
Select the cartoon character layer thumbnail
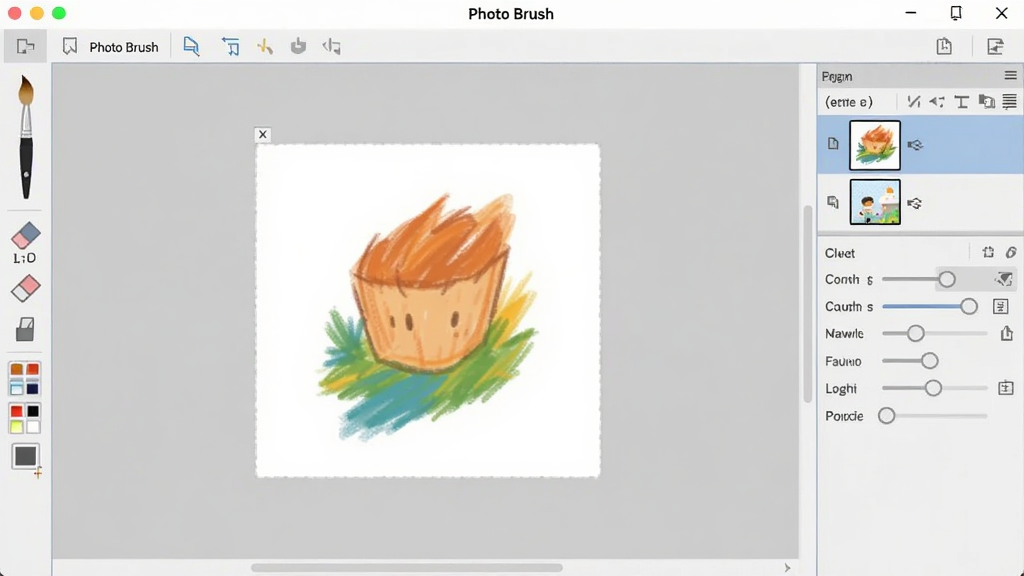875,202
